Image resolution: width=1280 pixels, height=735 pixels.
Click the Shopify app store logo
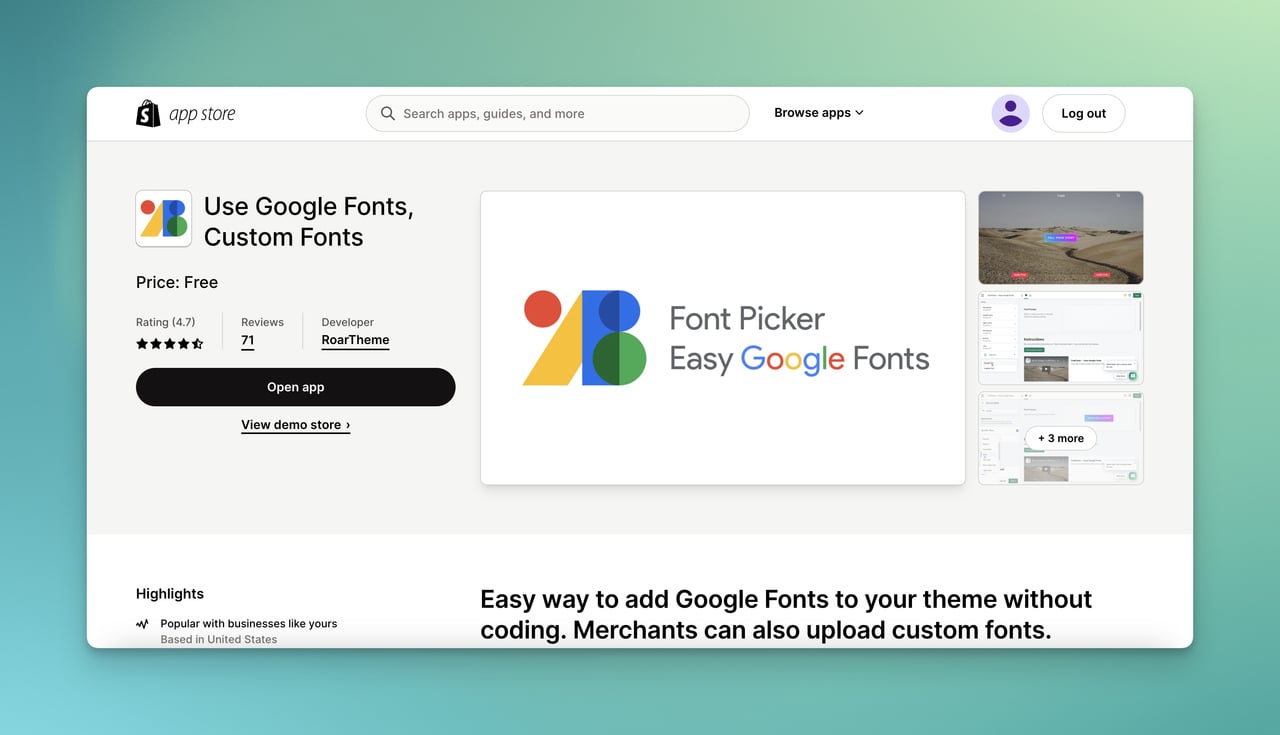click(x=185, y=113)
